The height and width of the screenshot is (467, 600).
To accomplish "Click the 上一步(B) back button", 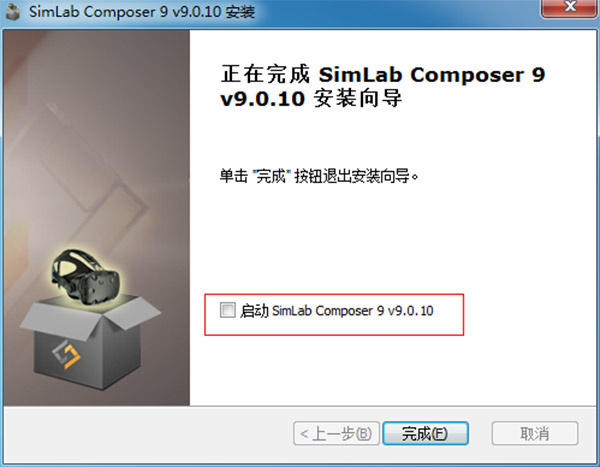I will coord(336,433).
